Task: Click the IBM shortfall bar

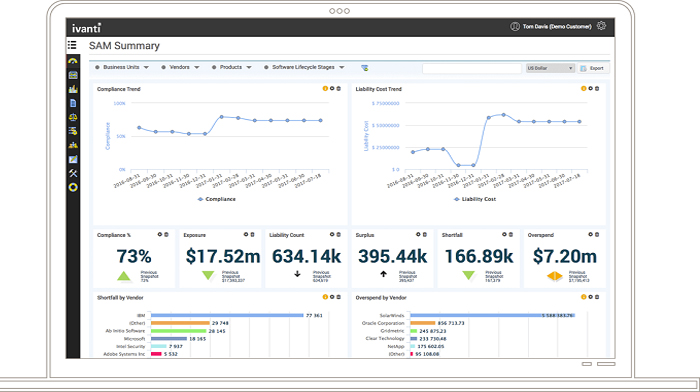Action: [x=227, y=315]
